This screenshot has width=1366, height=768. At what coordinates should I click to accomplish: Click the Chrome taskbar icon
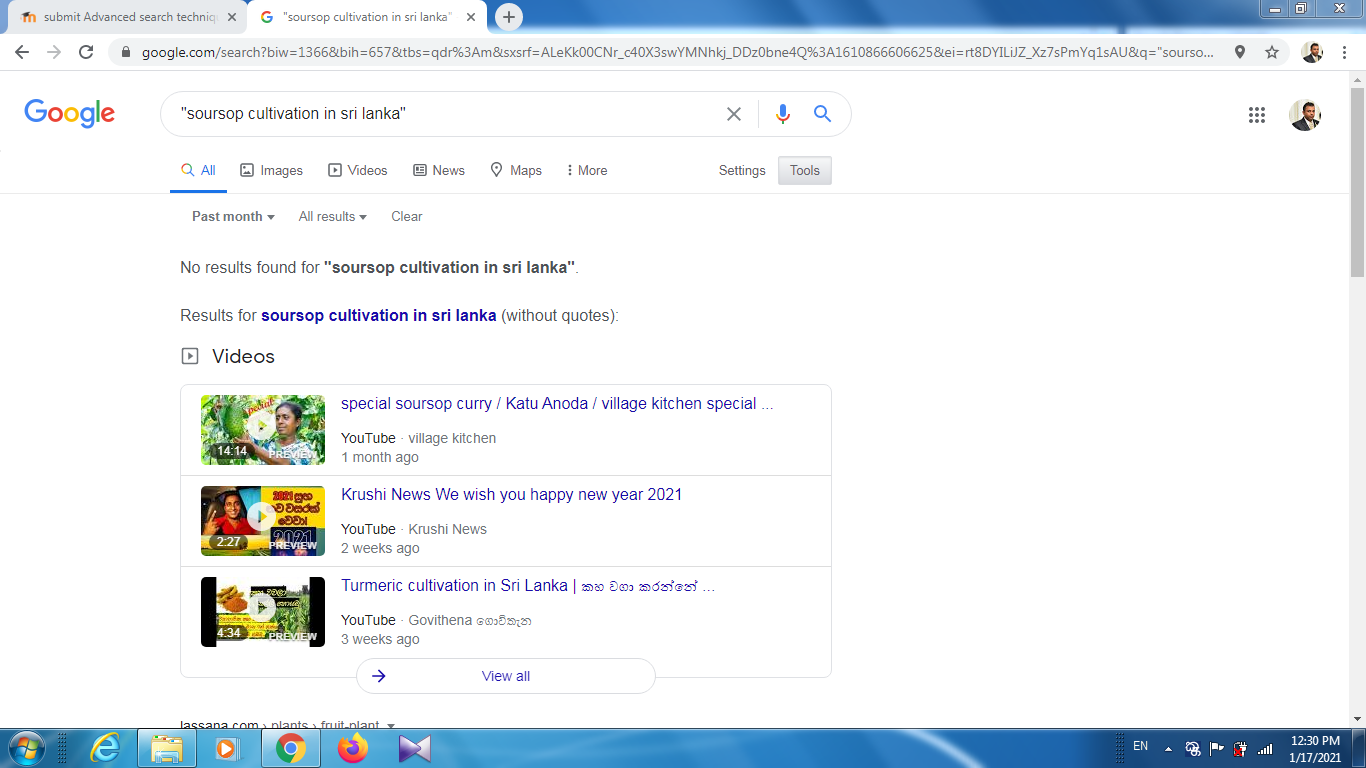291,748
